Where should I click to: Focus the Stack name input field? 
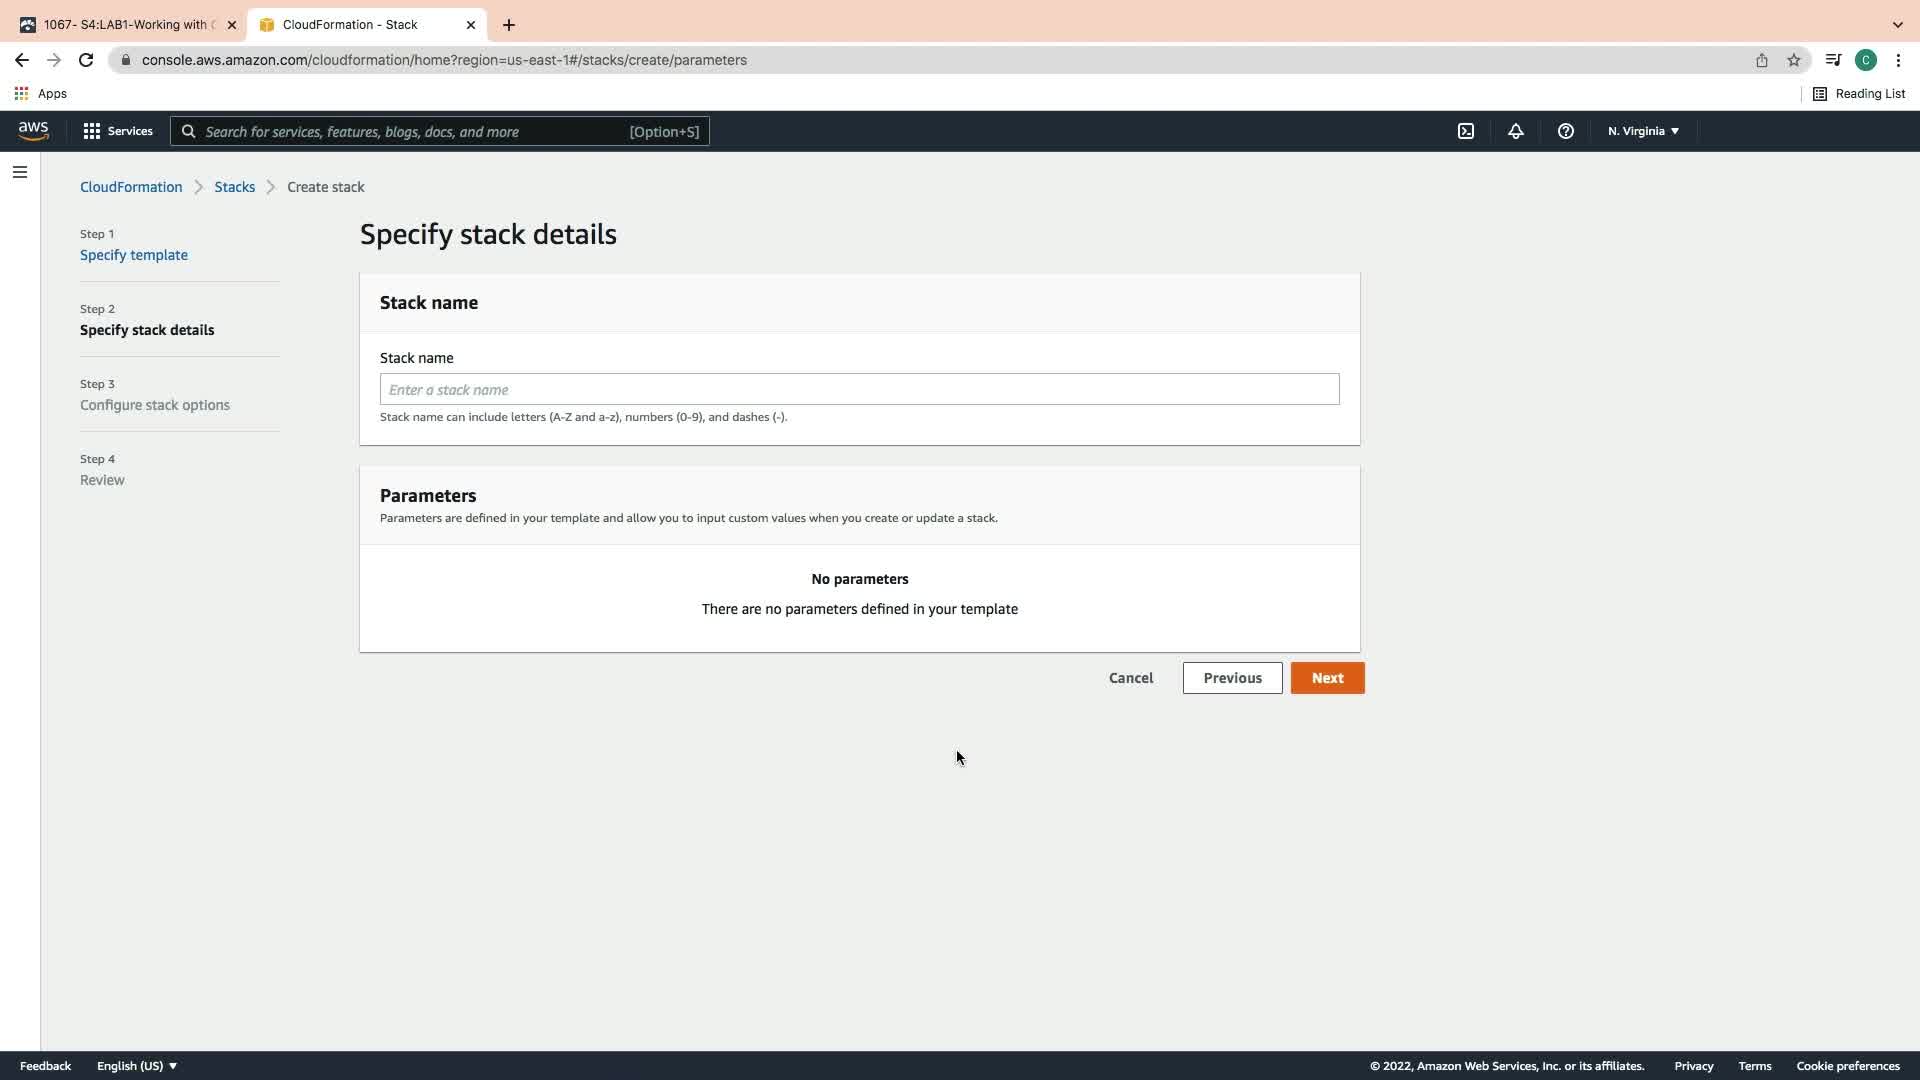[x=859, y=389]
